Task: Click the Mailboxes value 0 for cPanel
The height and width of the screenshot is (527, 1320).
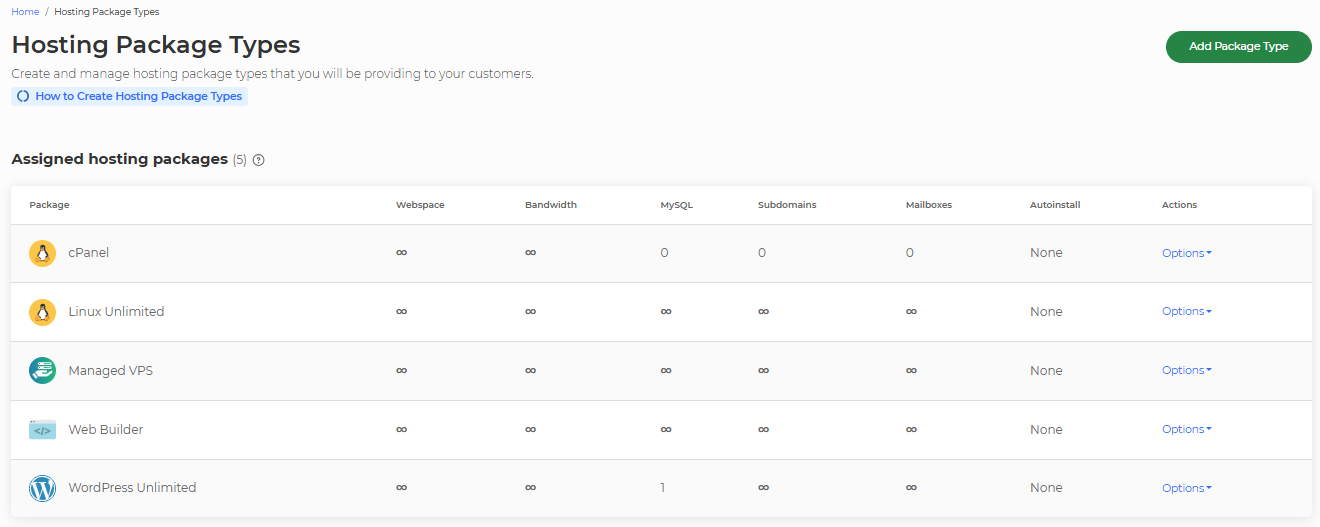Action: pyautogui.click(x=910, y=253)
